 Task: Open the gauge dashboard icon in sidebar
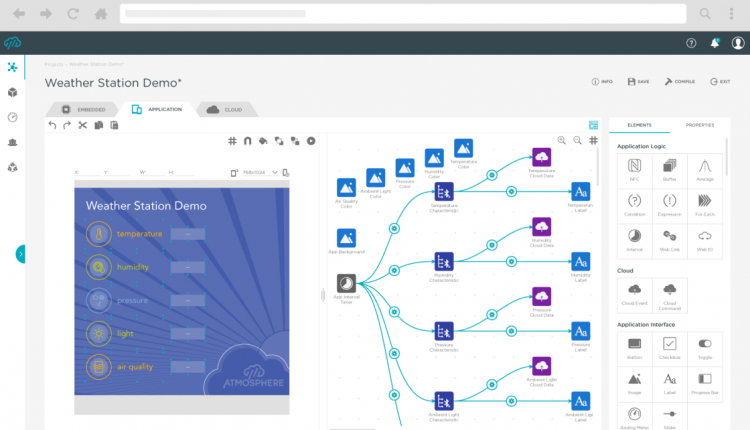pyautogui.click(x=12, y=117)
